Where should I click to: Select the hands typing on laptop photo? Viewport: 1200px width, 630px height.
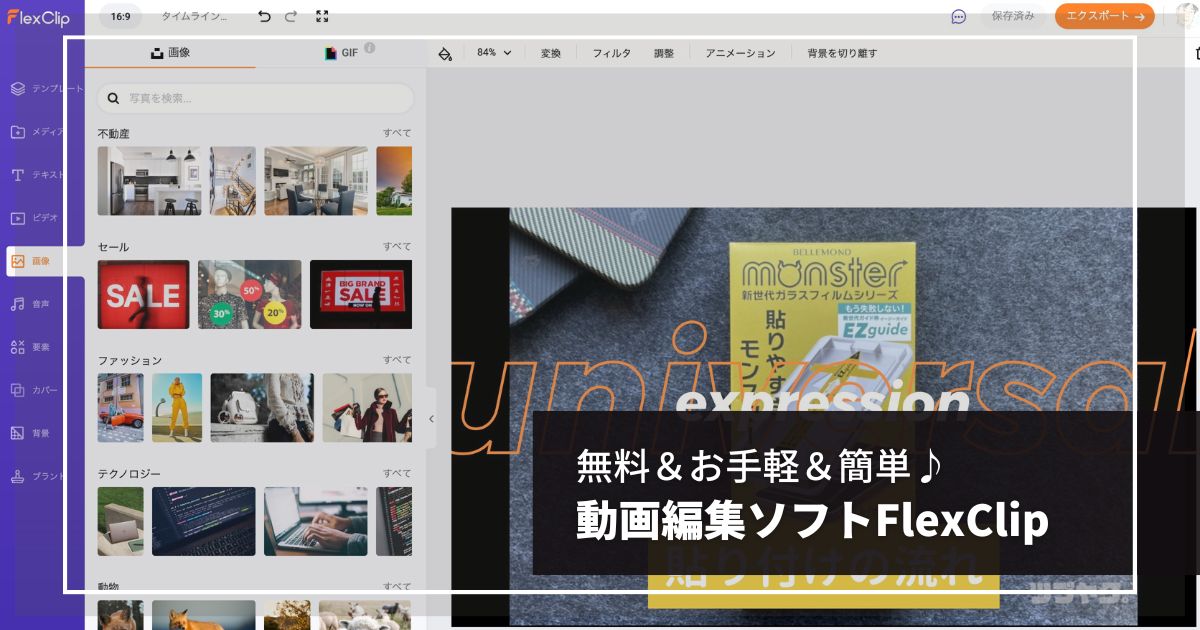click(316, 521)
